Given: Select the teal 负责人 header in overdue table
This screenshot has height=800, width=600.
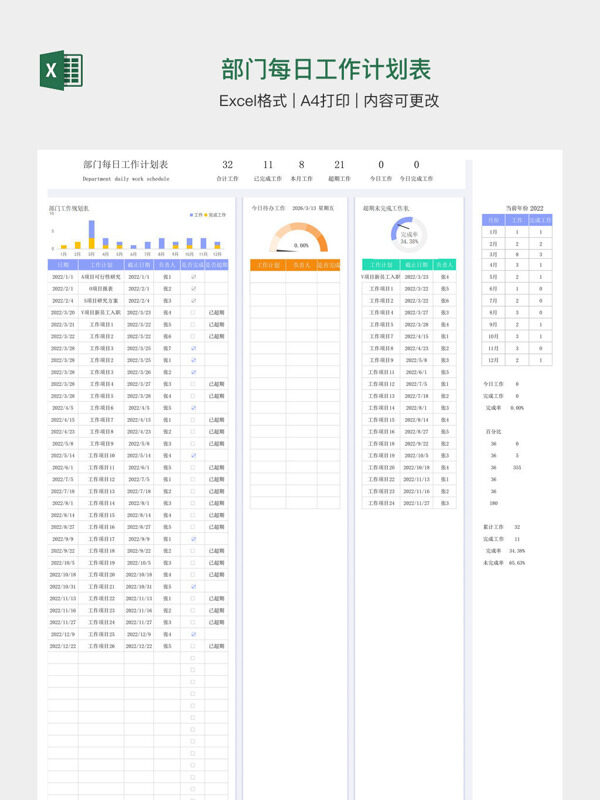Looking at the screenshot, I should (444, 265).
